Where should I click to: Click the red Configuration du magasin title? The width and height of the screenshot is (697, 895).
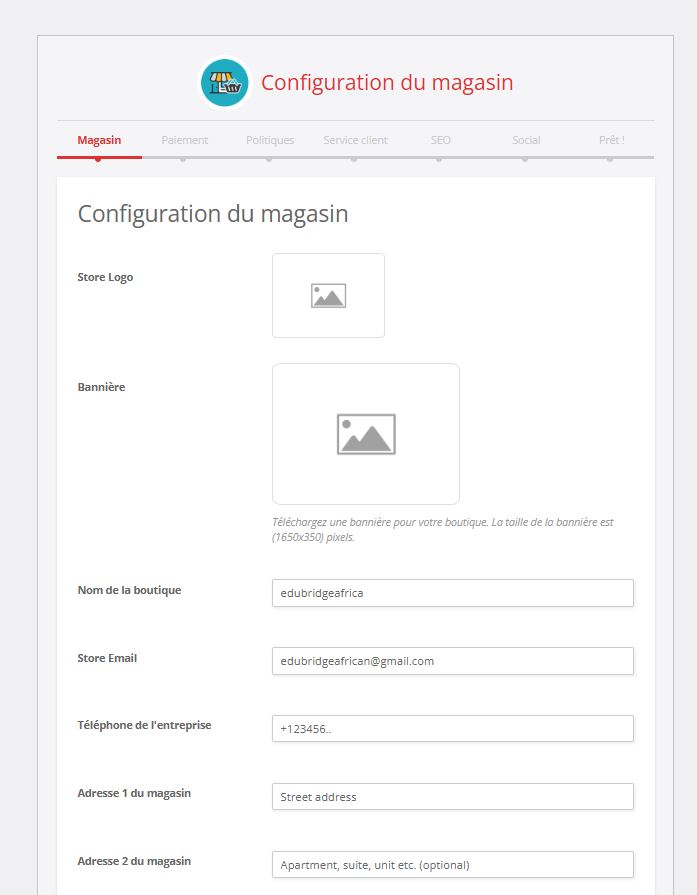tap(387, 83)
